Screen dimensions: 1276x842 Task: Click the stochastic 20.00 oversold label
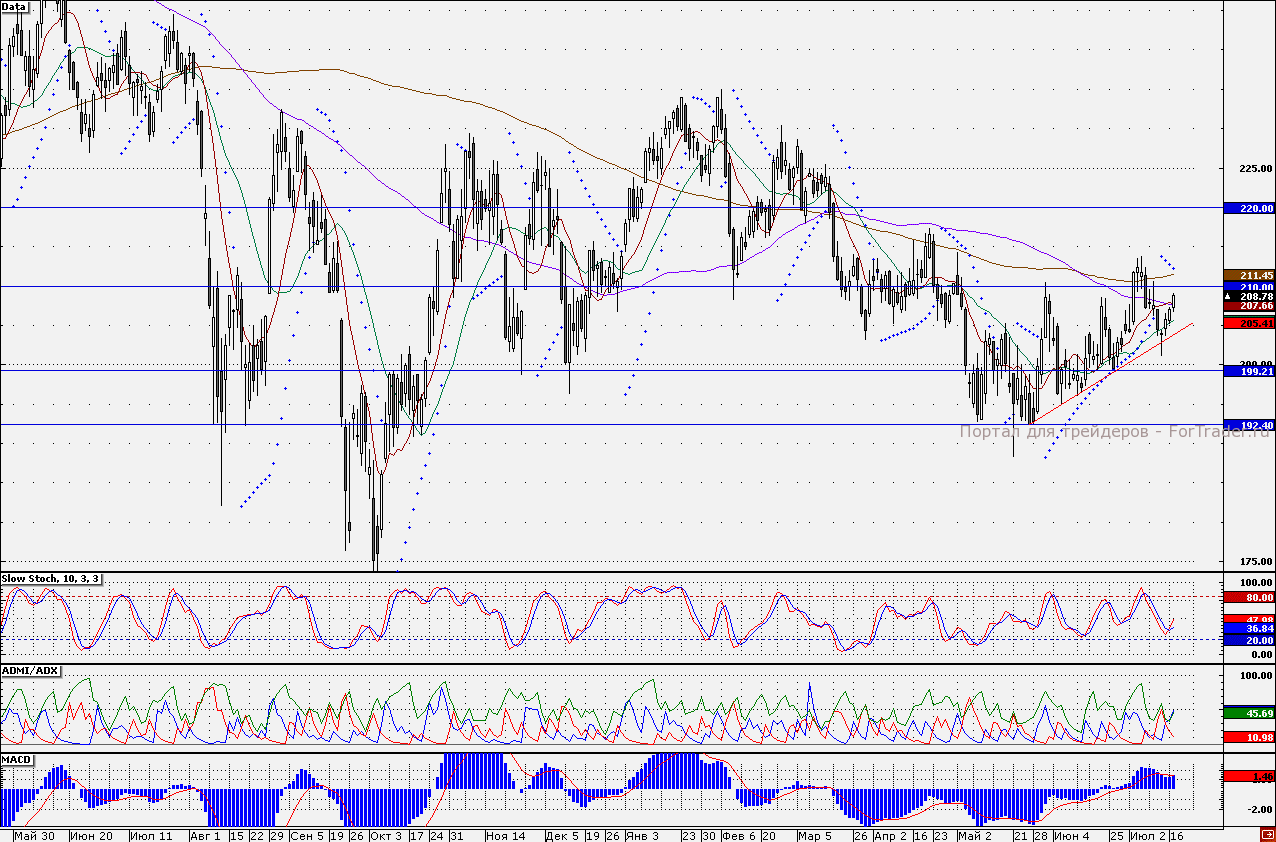click(x=1249, y=640)
